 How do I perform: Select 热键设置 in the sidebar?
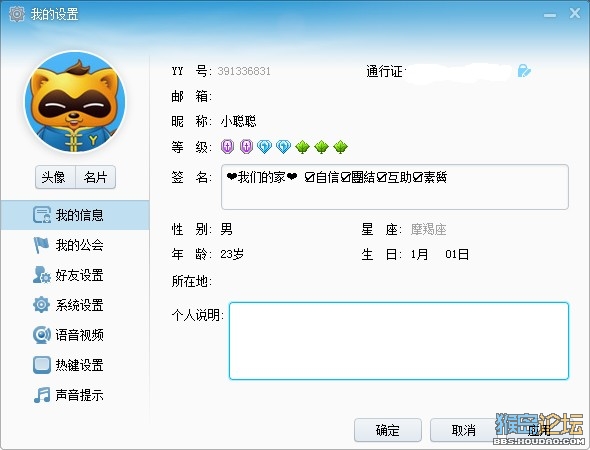click(75, 365)
